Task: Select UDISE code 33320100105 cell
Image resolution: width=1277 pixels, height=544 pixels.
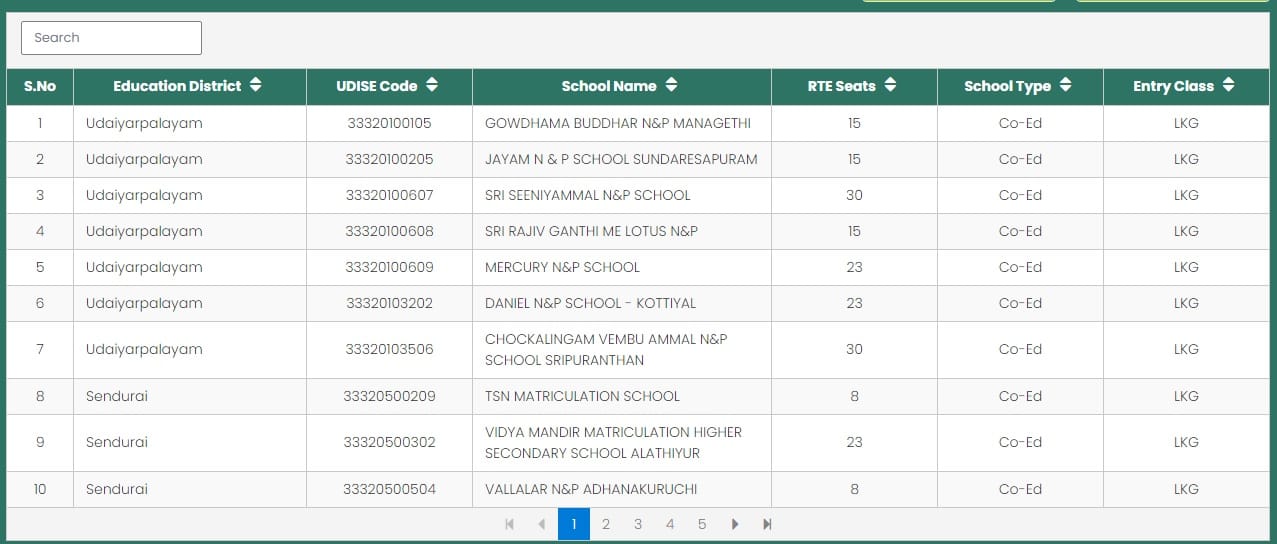Action: click(x=389, y=123)
